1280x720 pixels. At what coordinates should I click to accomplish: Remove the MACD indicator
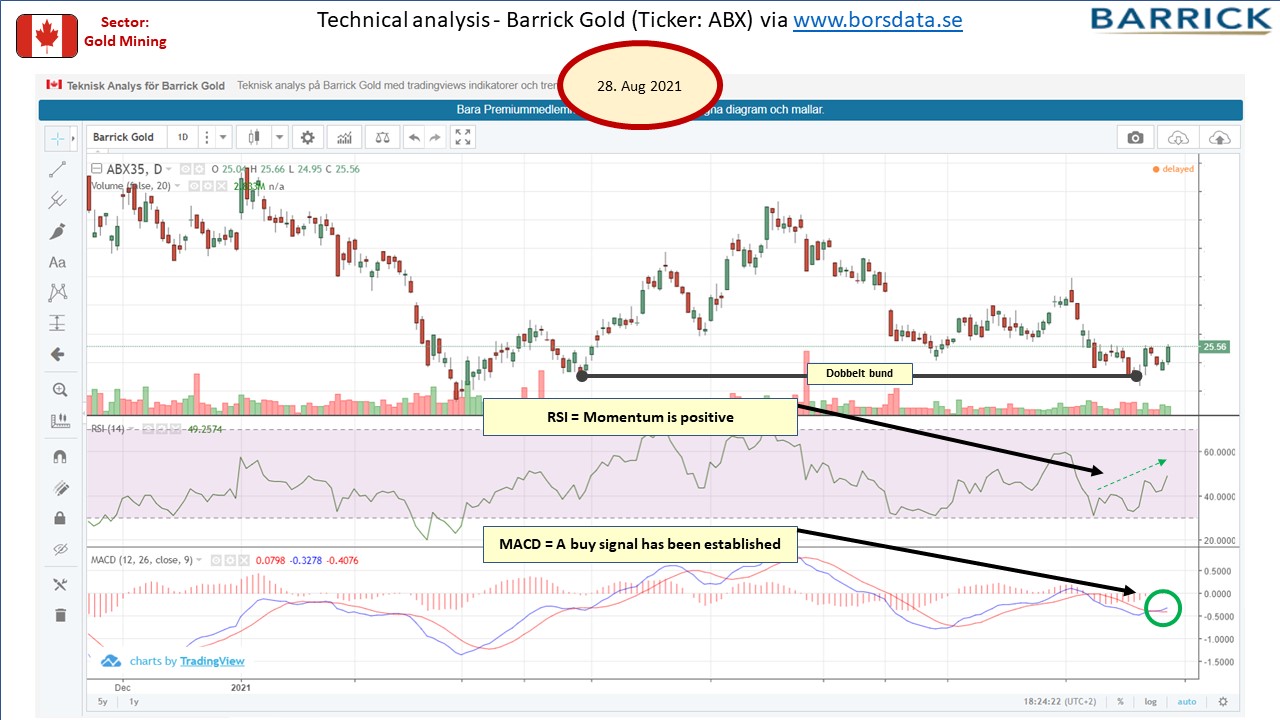[x=243, y=560]
